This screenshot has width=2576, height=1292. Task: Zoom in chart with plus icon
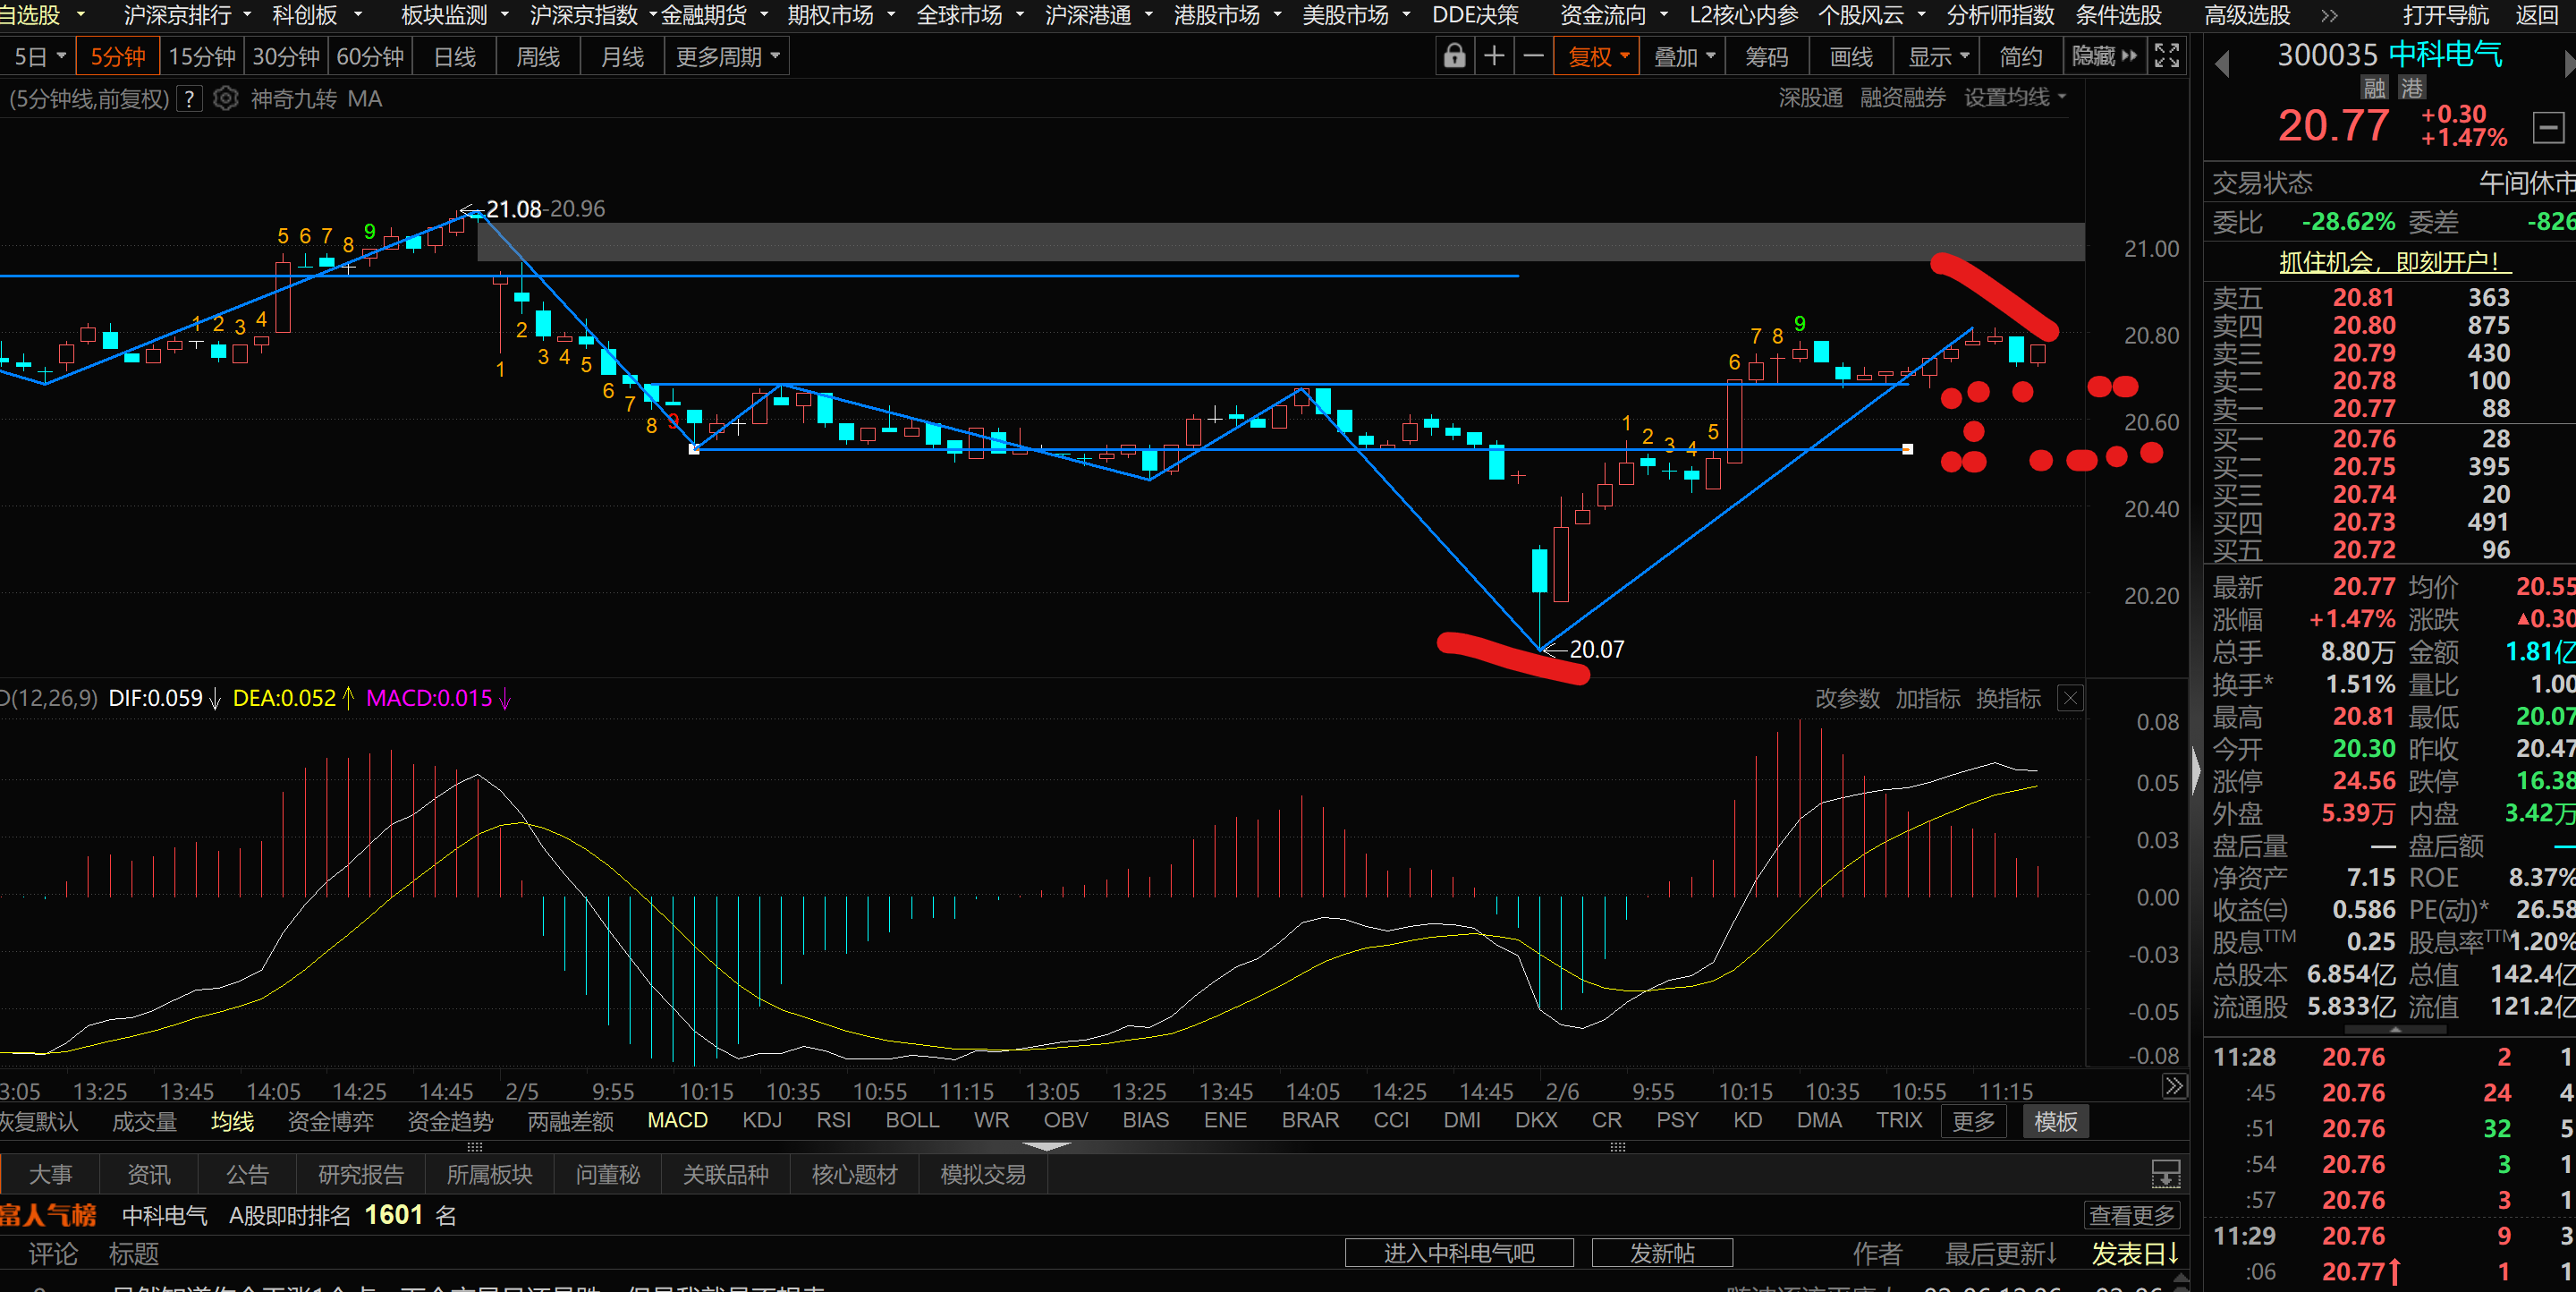pyautogui.click(x=1494, y=57)
